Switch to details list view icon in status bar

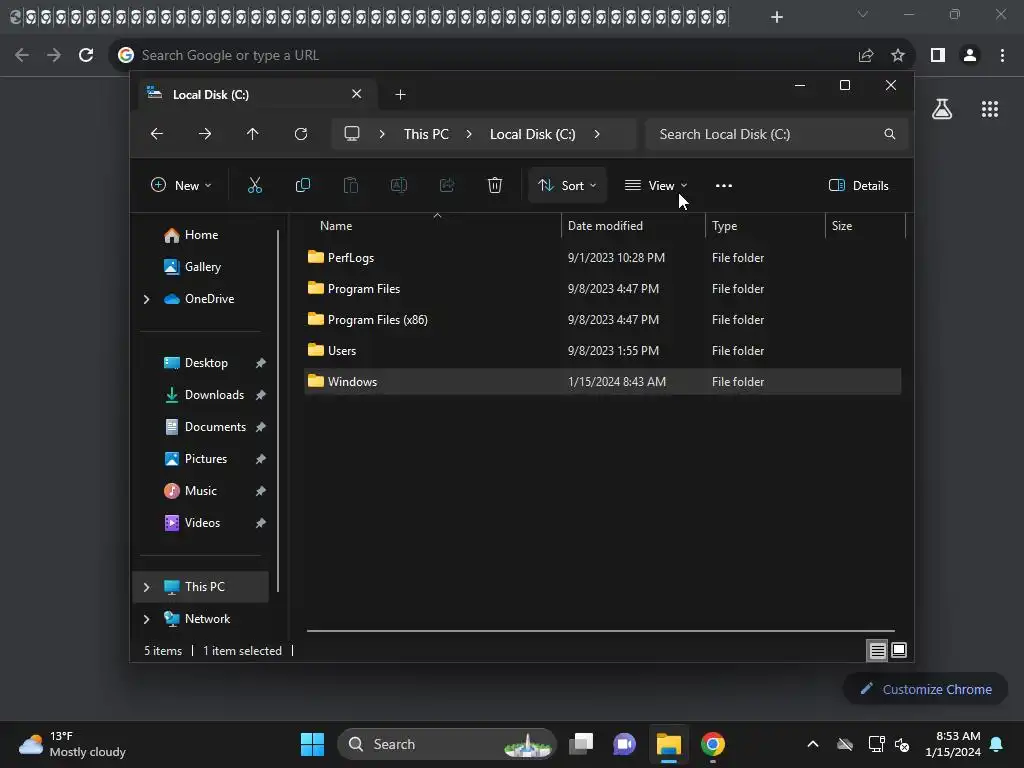[x=877, y=650]
